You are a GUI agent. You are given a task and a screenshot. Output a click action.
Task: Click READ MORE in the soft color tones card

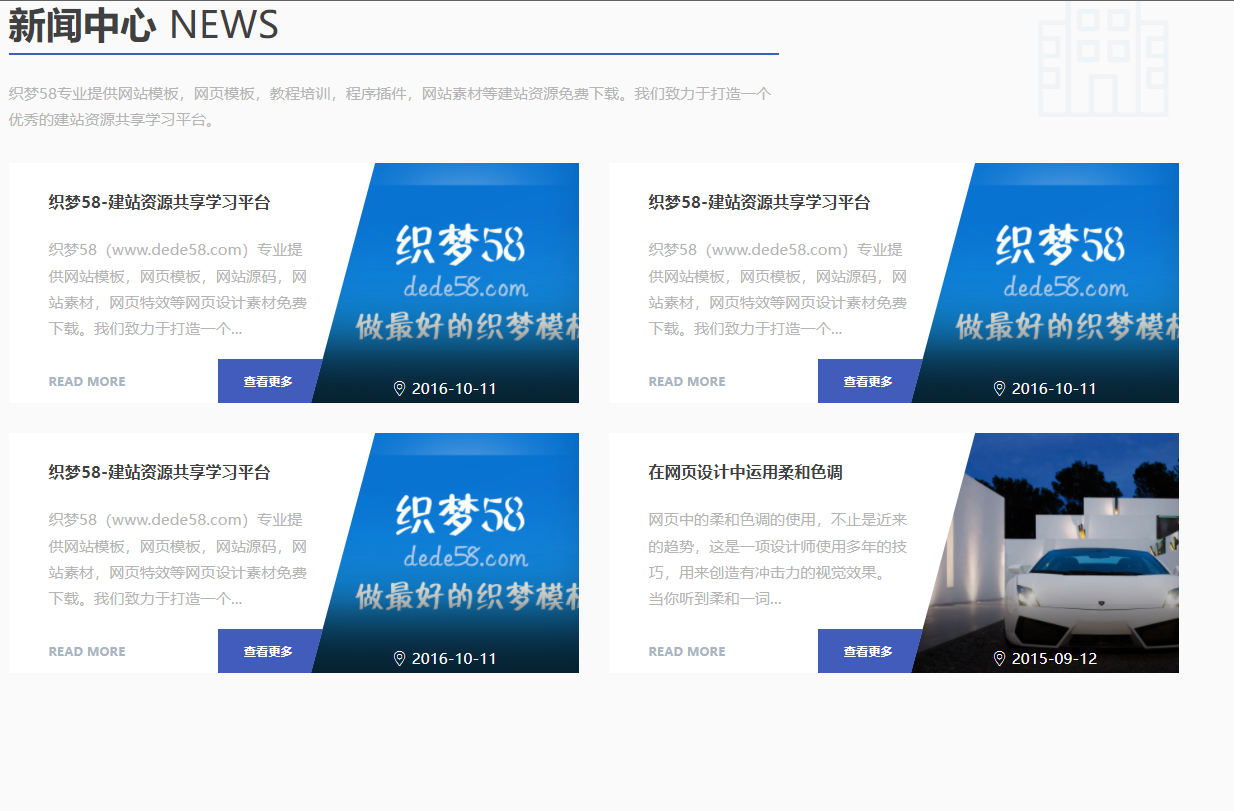pyautogui.click(x=687, y=651)
